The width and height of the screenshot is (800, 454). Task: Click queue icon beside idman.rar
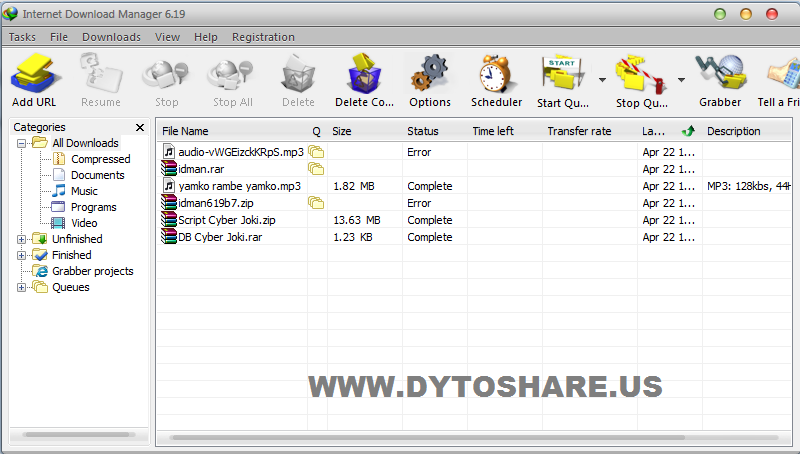coord(316,169)
